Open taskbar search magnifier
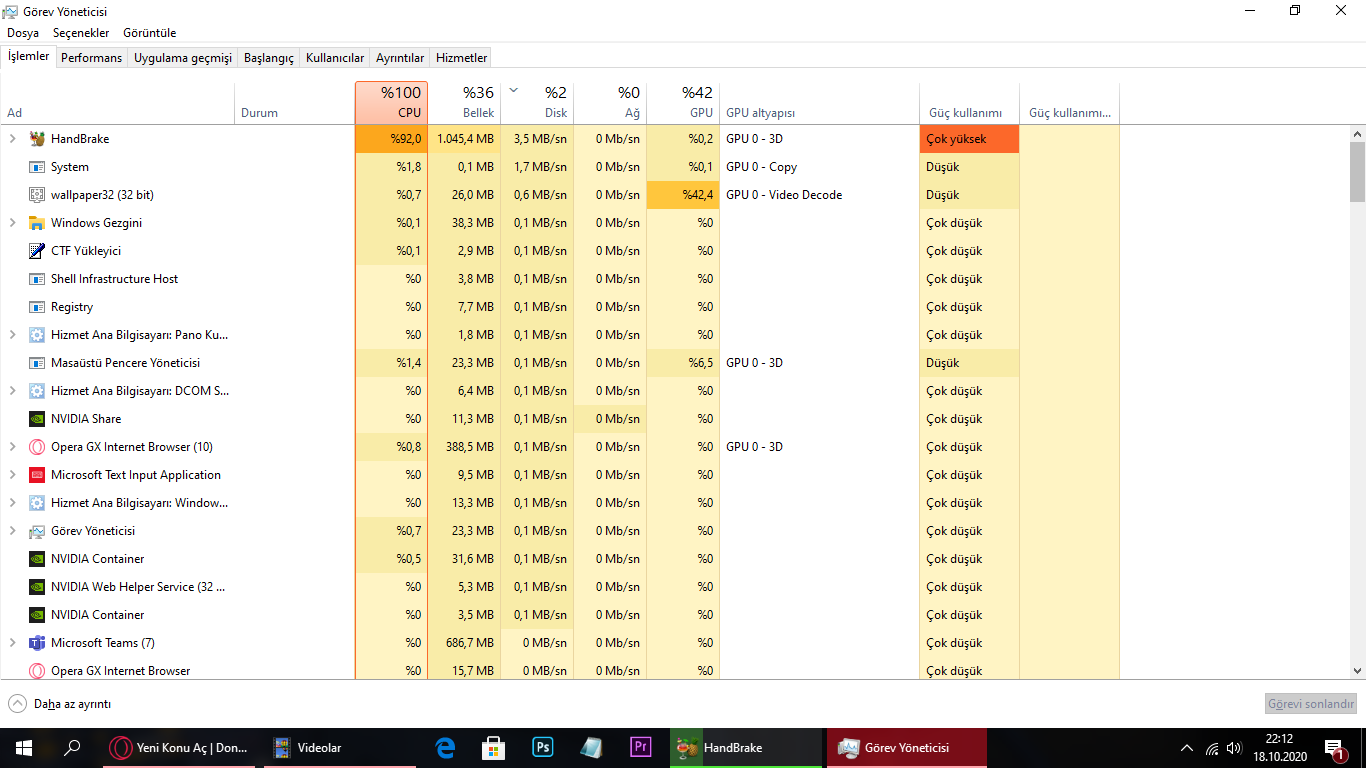1366x768 pixels. click(x=72, y=747)
